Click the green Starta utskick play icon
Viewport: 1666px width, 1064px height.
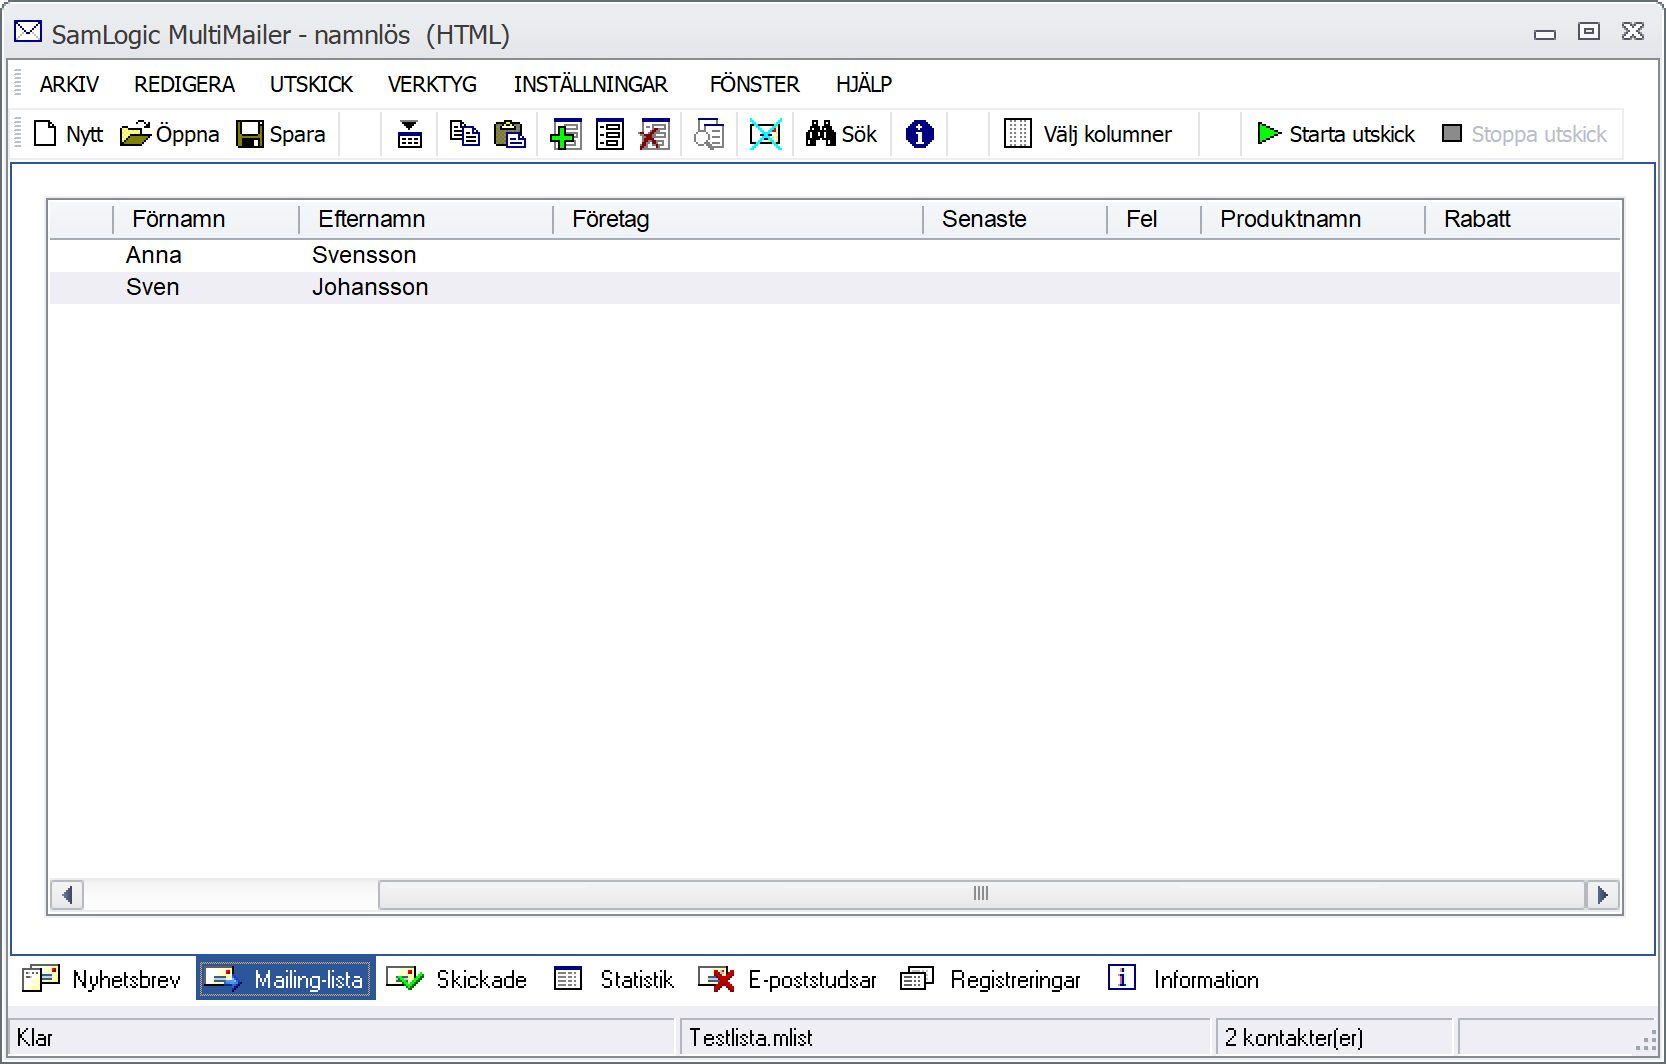pyautogui.click(x=1269, y=133)
